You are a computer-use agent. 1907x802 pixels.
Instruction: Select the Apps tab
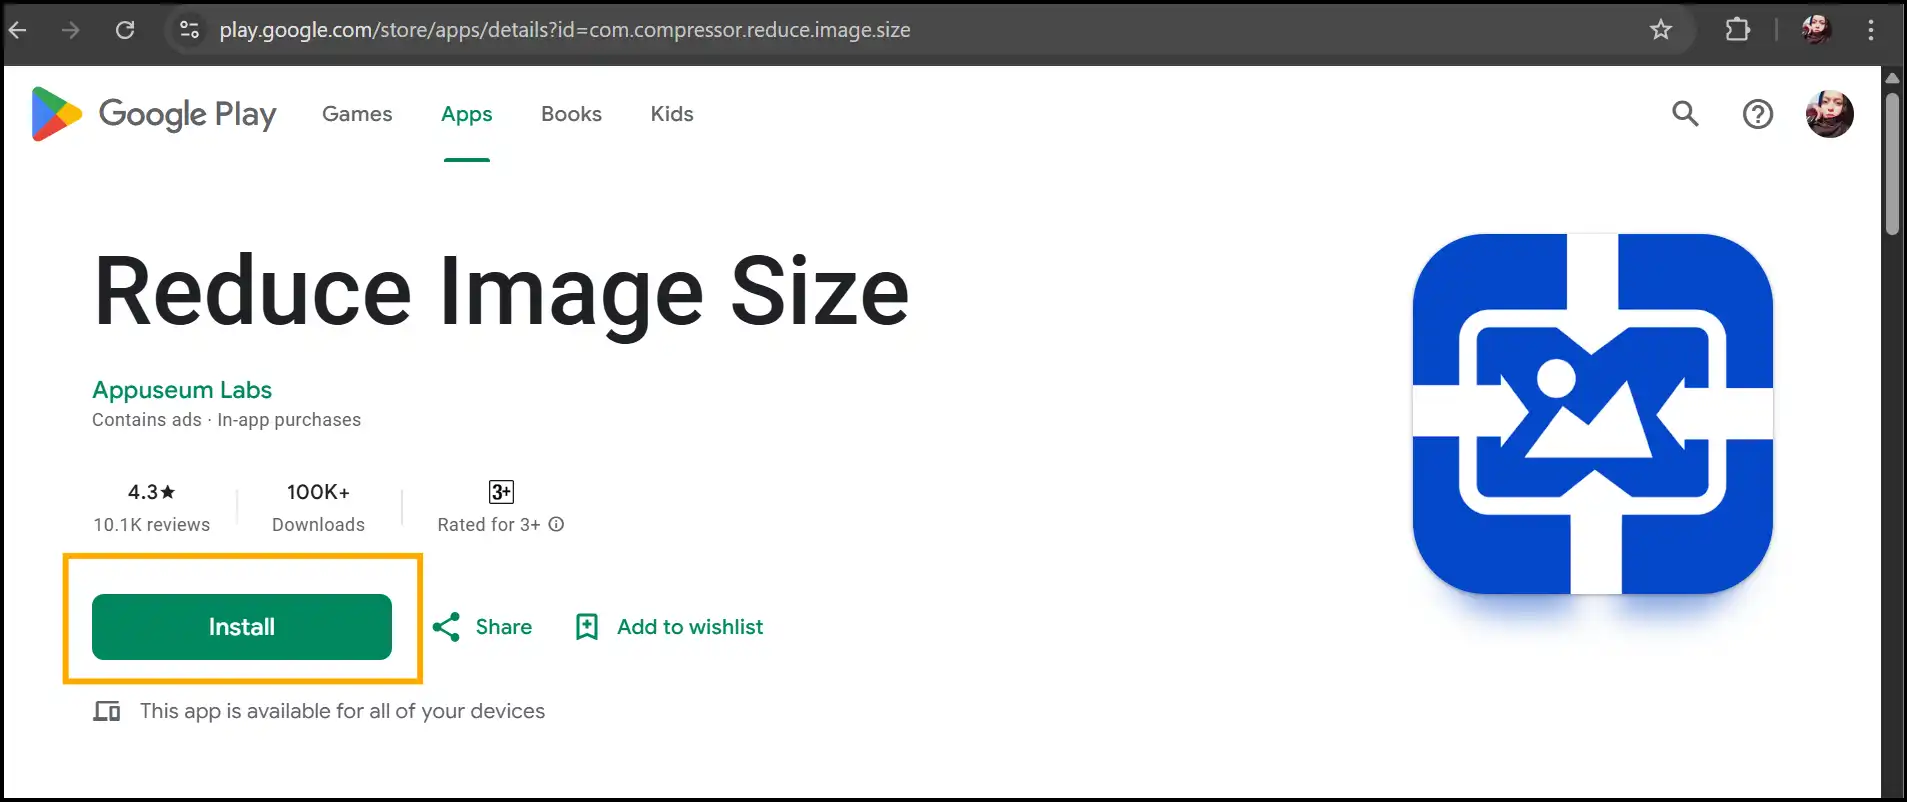click(x=467, y=114)
